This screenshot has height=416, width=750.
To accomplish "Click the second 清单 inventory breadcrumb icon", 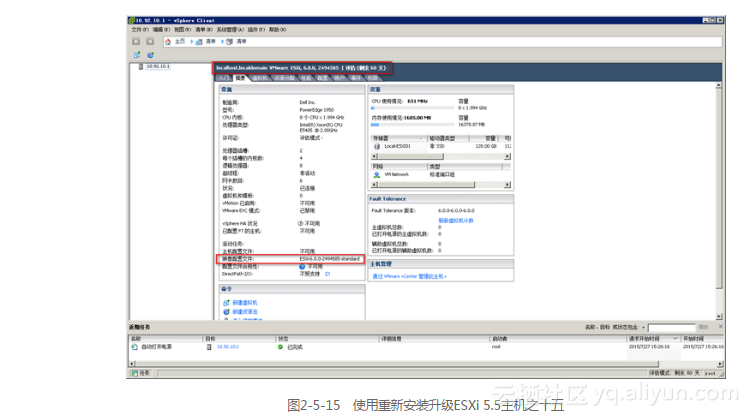I will pos(230,42).
